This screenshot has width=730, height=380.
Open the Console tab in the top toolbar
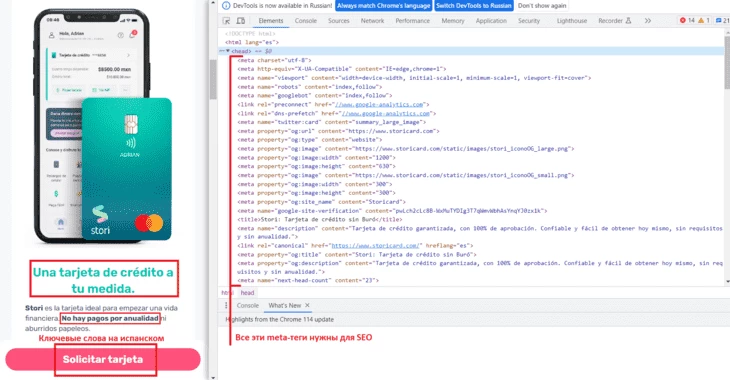[306, 21]
